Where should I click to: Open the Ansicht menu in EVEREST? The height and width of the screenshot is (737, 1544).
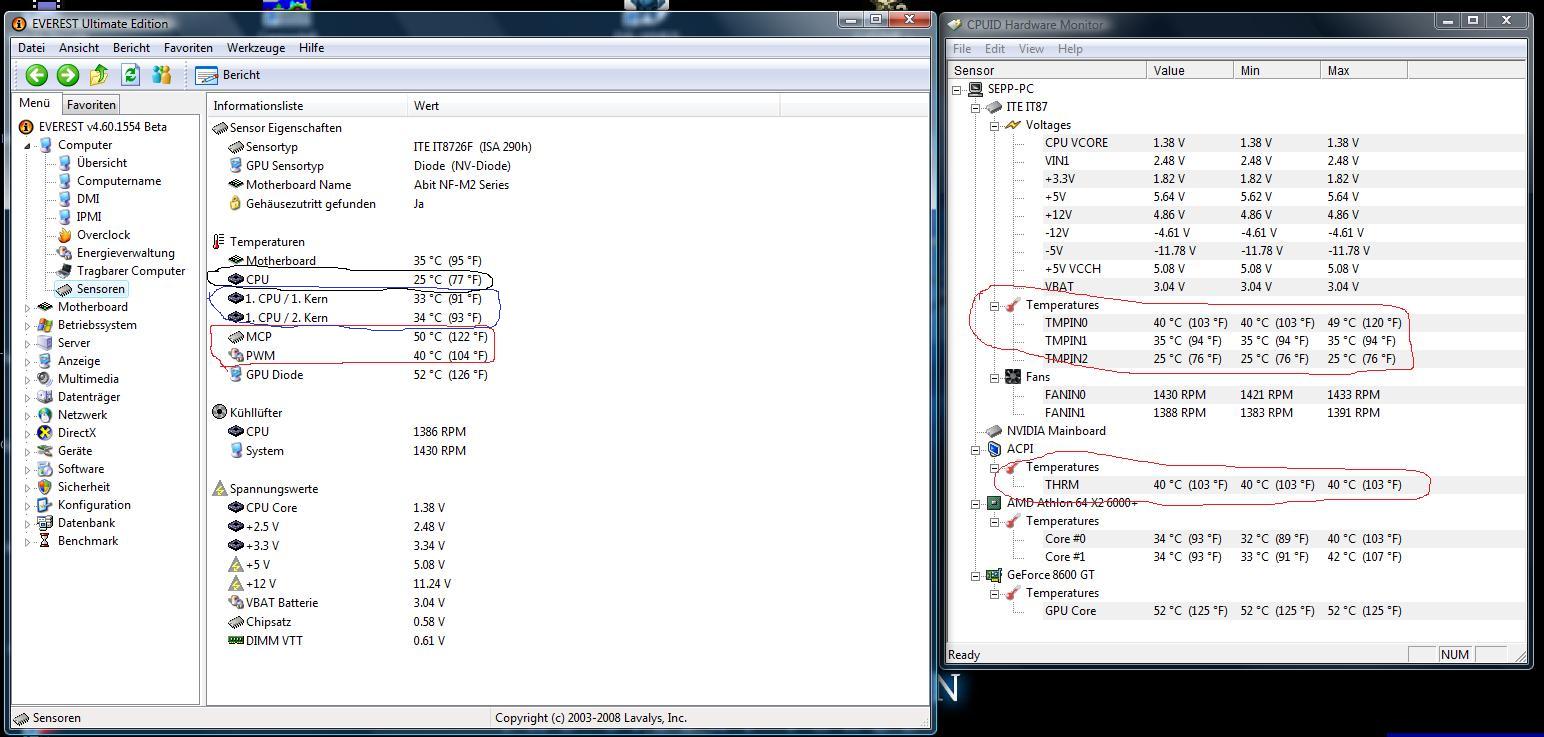click(x=79, y=48)
